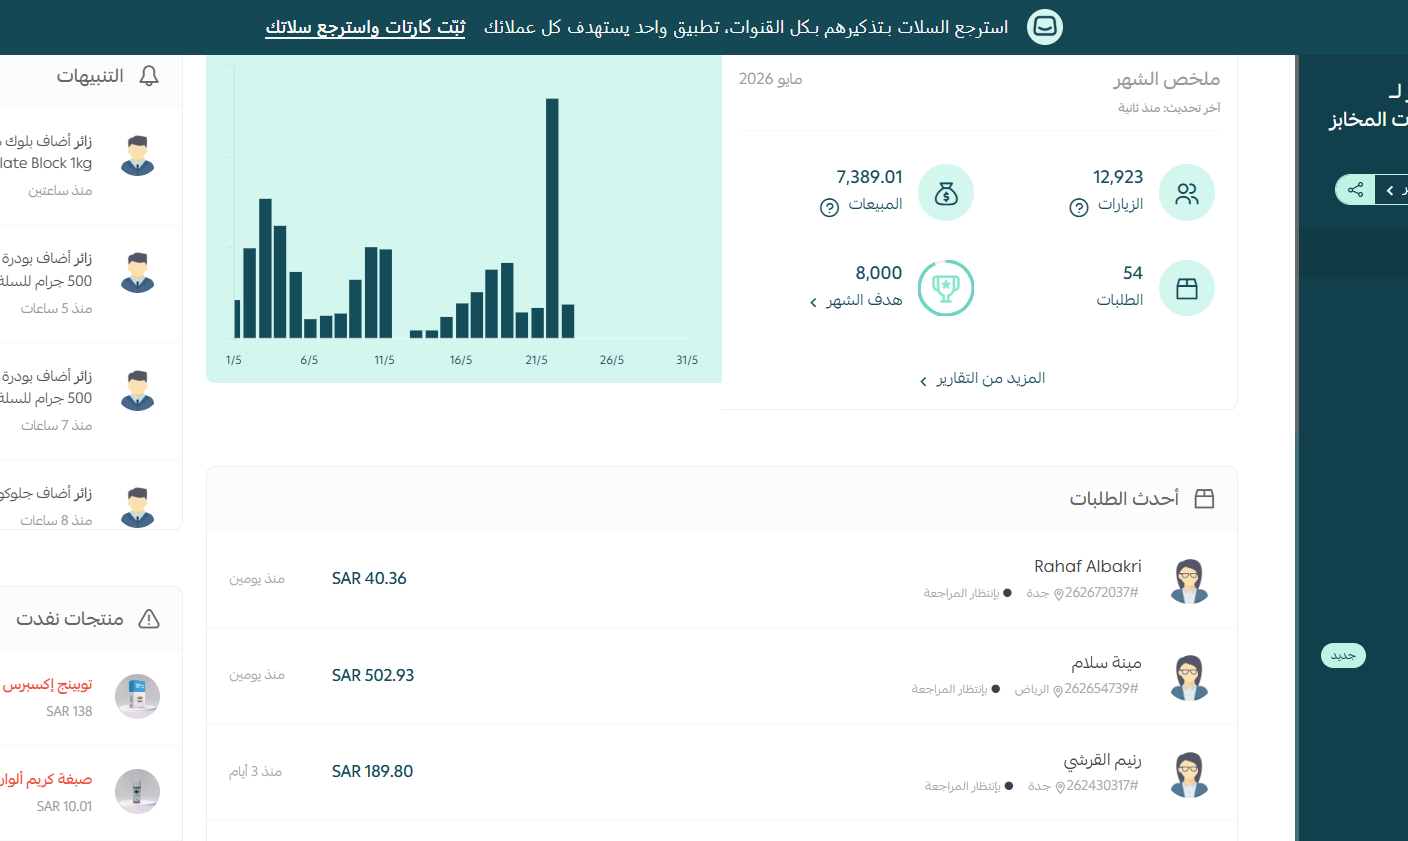Click Rahaf Albakri customer avatar
The height and width of the screenshot is (841, 1408).
pos(1189,580)
